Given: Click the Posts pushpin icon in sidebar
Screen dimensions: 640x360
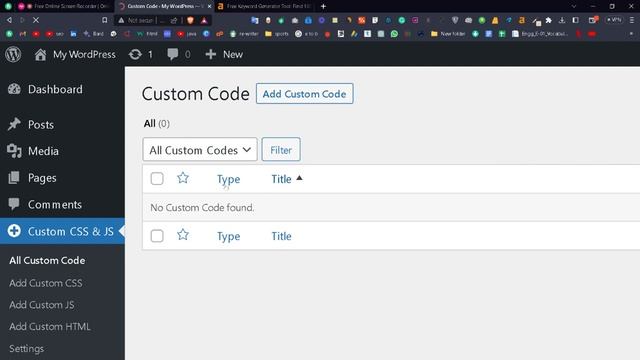Looking at the screenshot, I should coord(14,124).
